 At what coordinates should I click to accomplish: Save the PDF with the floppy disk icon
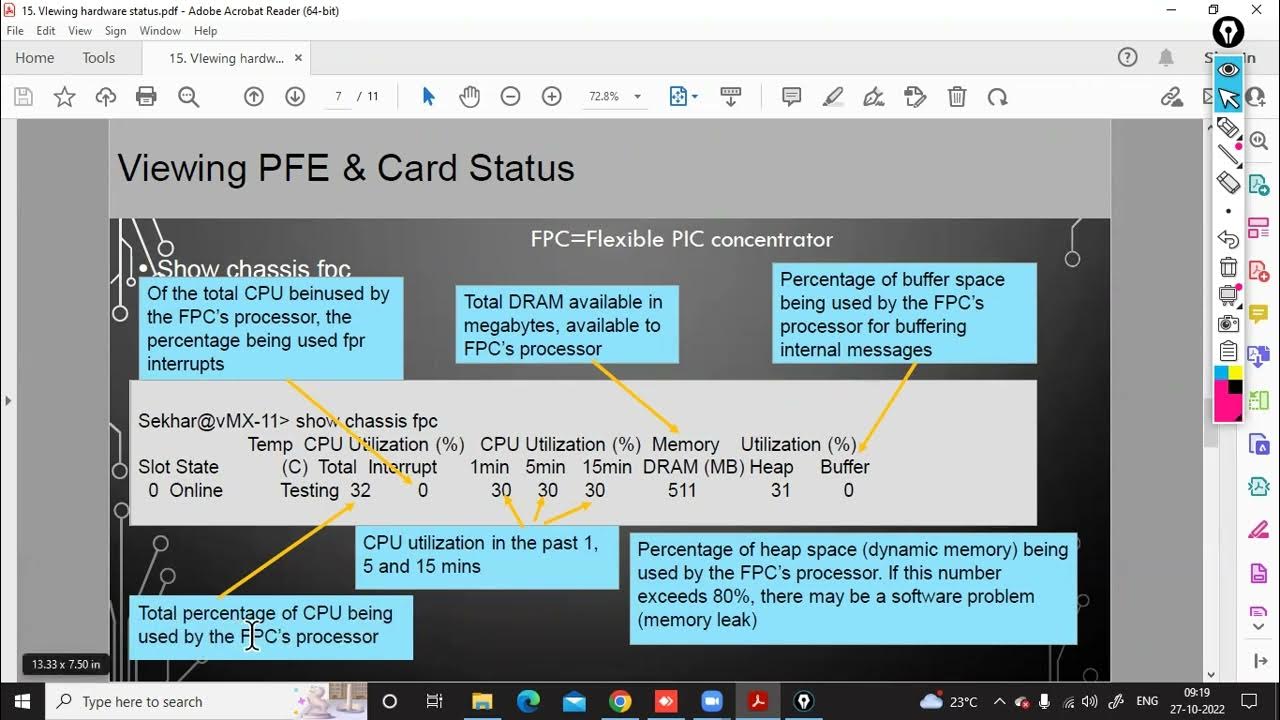click(x=24, y=97)
